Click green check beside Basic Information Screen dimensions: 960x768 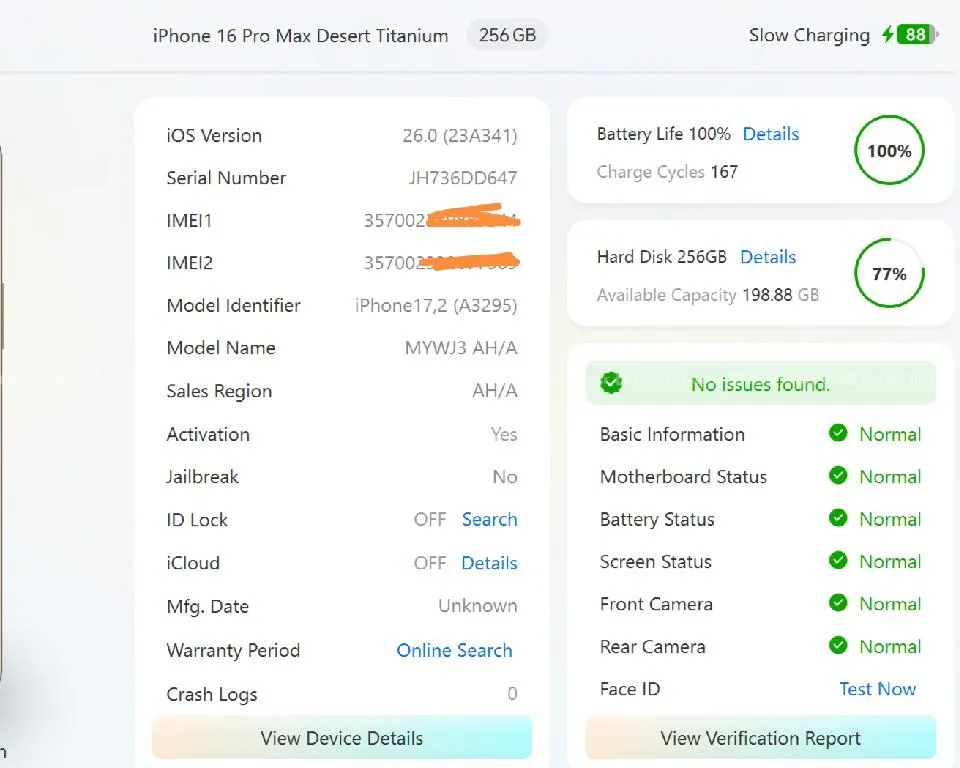[x=838, y=434]
